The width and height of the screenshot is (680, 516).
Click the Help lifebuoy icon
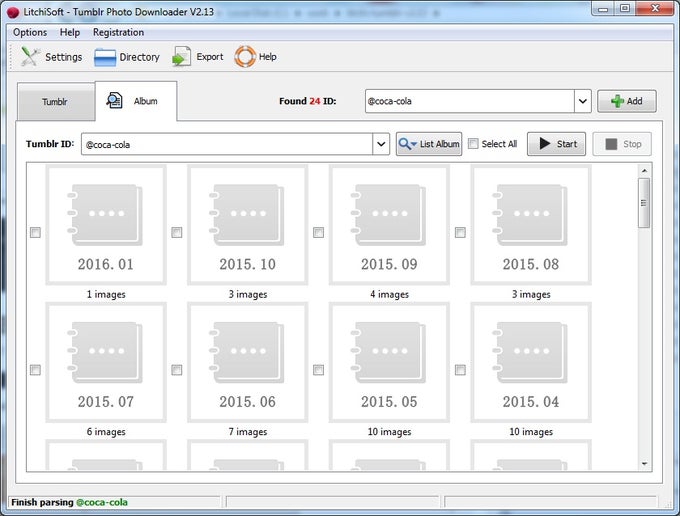pos(245,57)
